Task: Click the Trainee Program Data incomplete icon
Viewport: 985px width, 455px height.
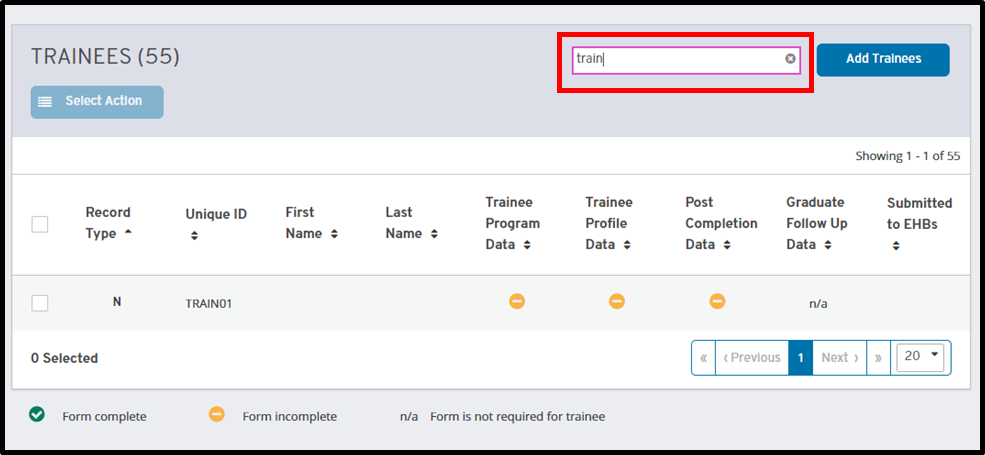Action: [x=516, y=301]
